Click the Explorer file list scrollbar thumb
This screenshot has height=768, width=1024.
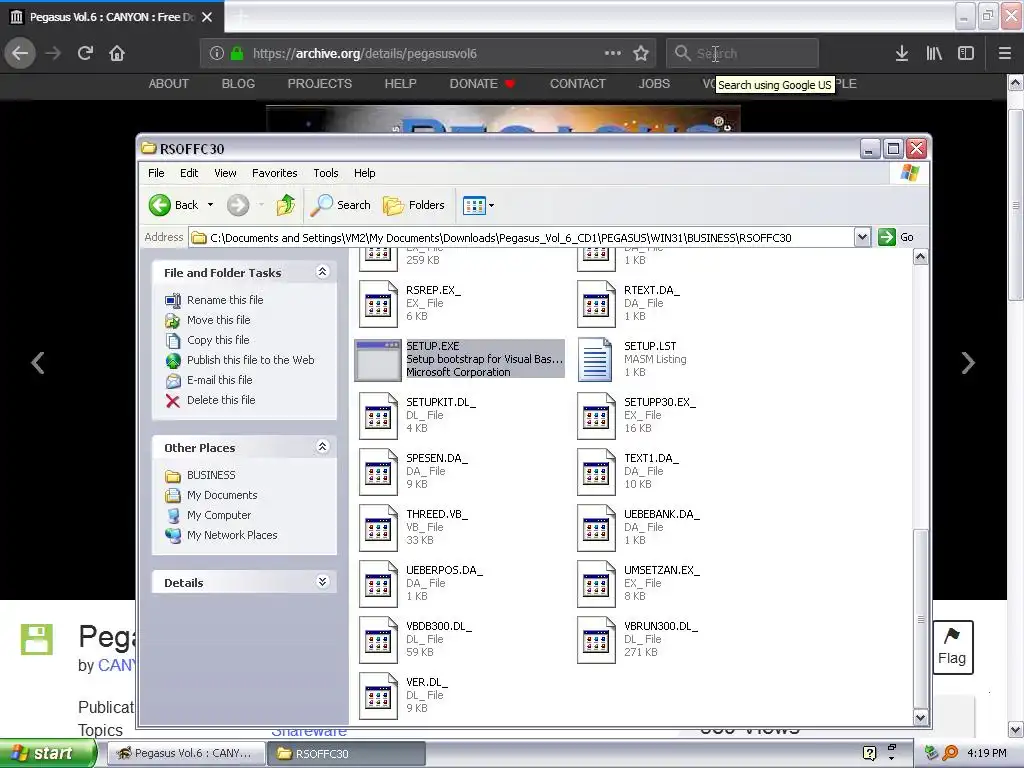920,618
